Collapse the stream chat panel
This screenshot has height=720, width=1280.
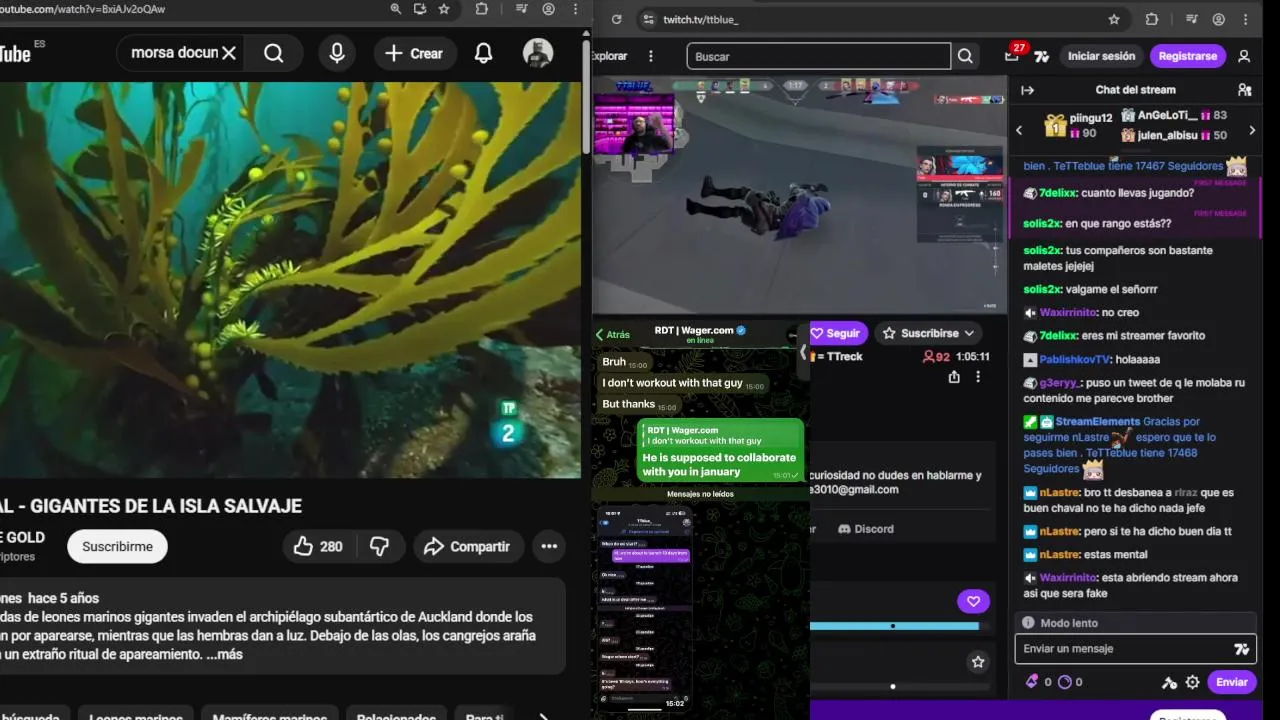click(x=1027, y=90)
